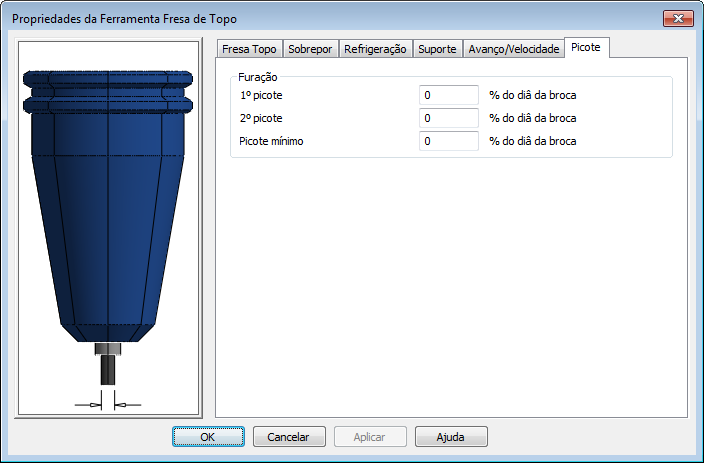Confirm with the OK button
The width and height of the screenshot is (704, 463).
208,437
